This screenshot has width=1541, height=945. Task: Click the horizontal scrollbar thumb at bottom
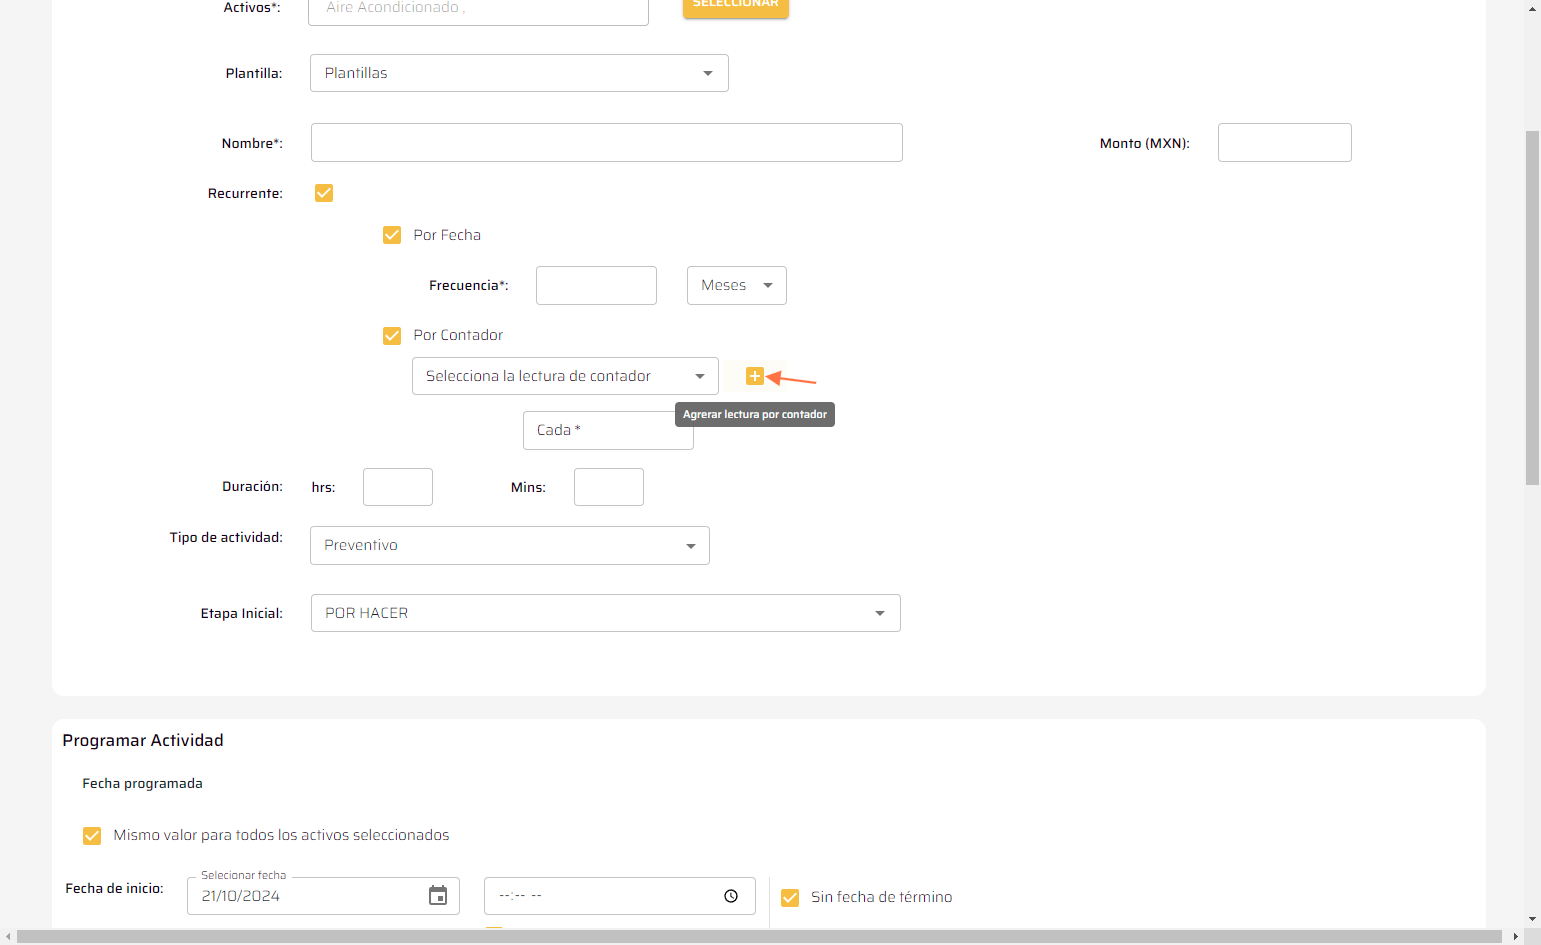(x=759, y=937)
